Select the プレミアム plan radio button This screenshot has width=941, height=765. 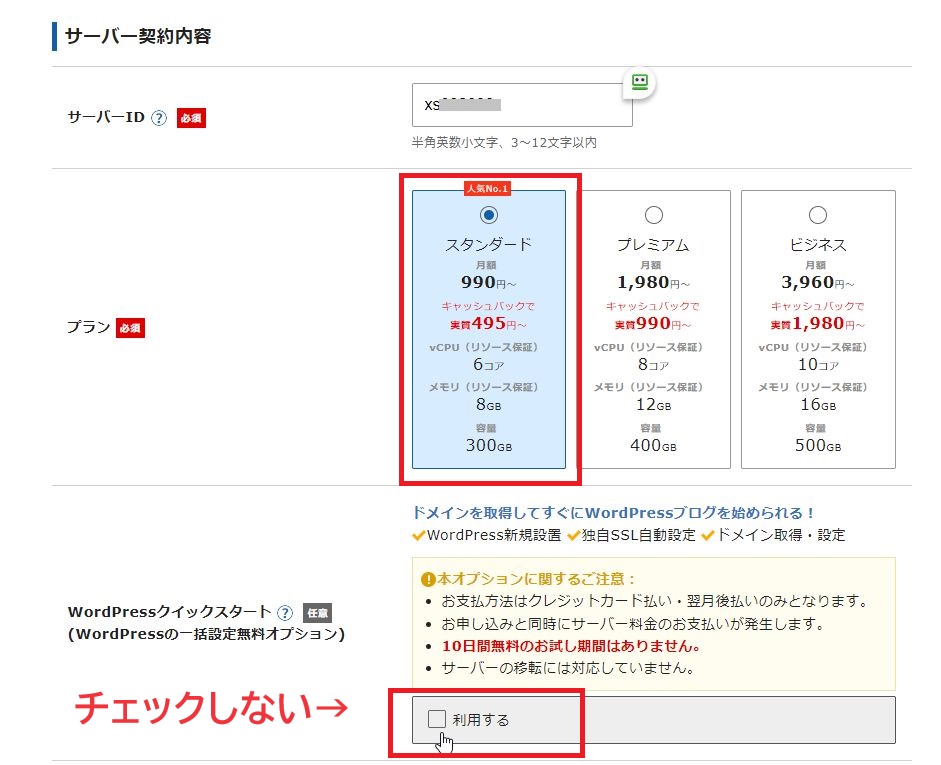653,215
